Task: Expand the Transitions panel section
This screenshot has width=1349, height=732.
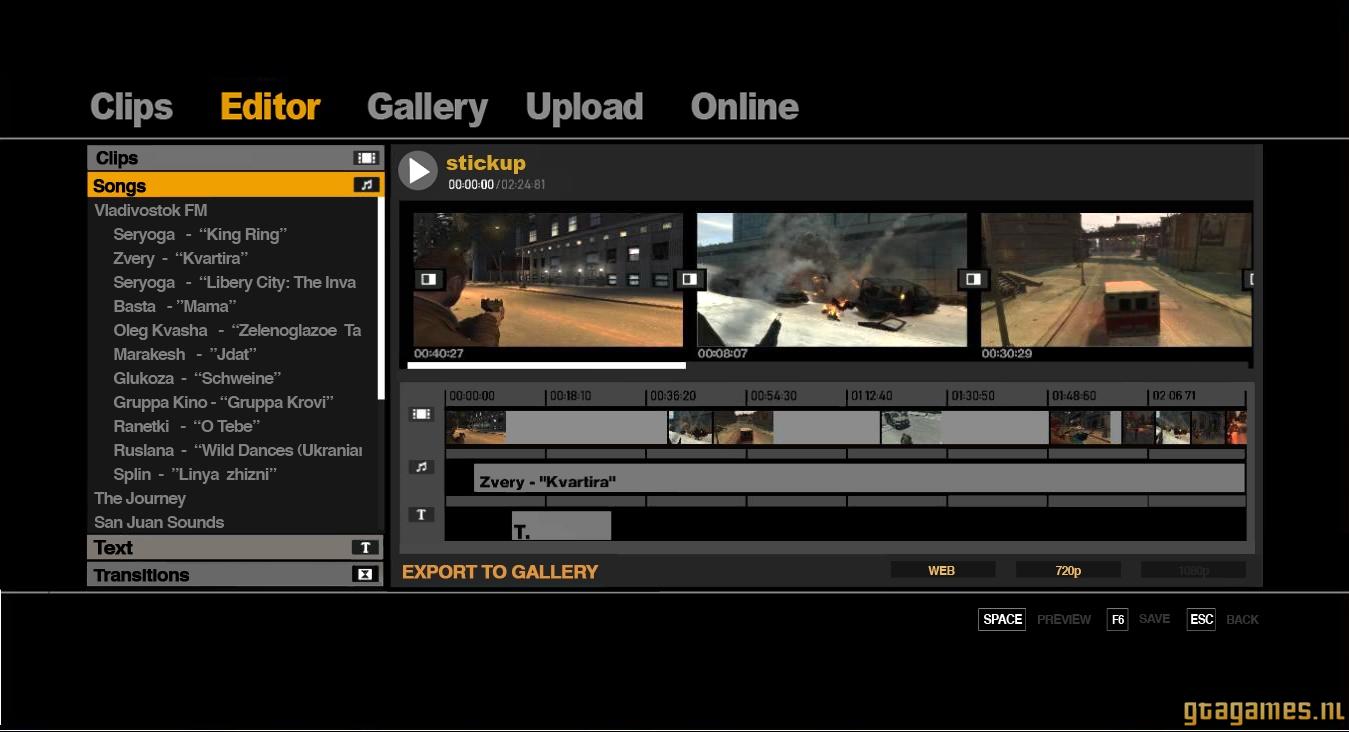Action: click(236, 574)
